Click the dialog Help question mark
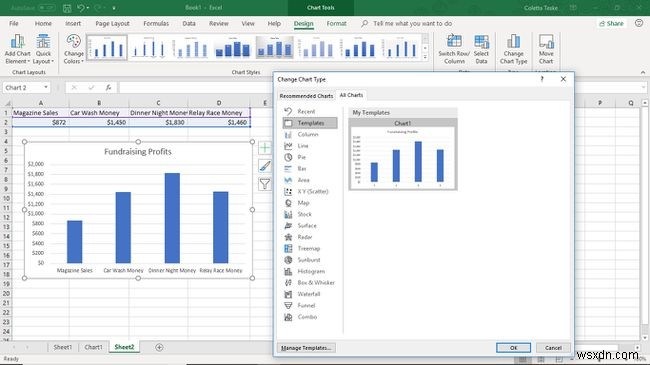Screen dimensions: 650x365 [x=542, y=79]
